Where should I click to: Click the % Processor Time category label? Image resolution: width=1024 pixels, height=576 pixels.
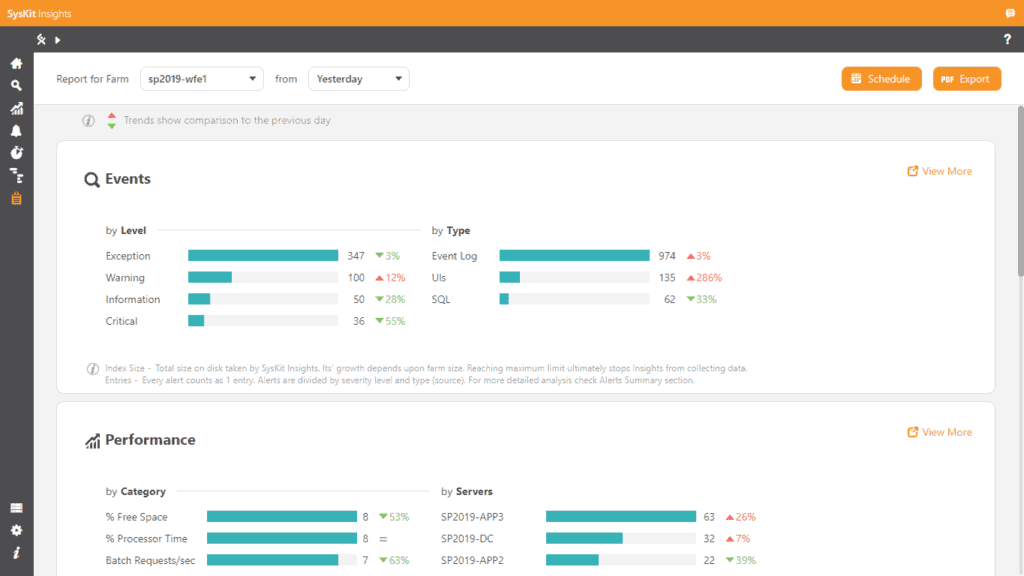(x=146, y=539)
